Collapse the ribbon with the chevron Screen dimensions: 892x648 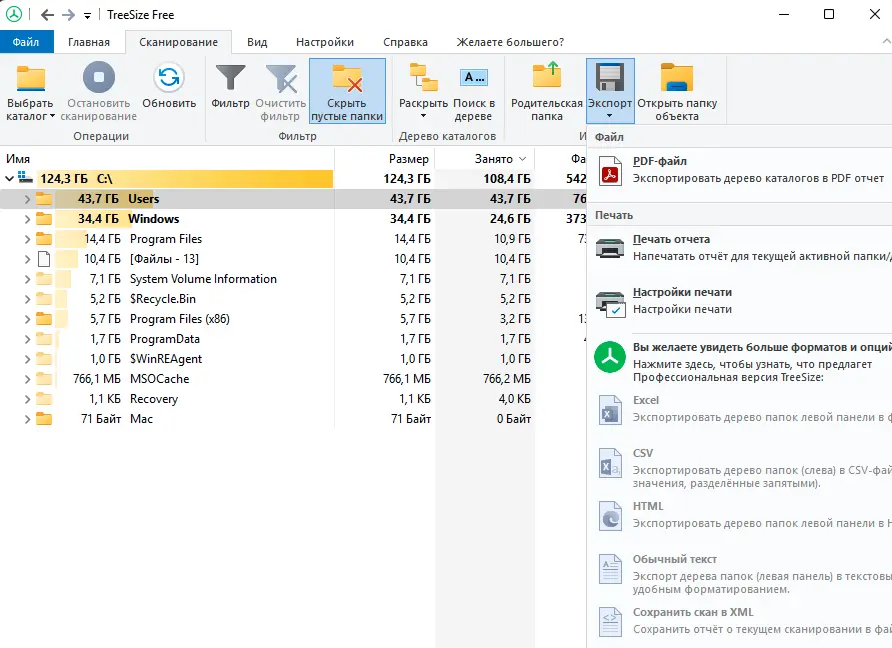886,41
